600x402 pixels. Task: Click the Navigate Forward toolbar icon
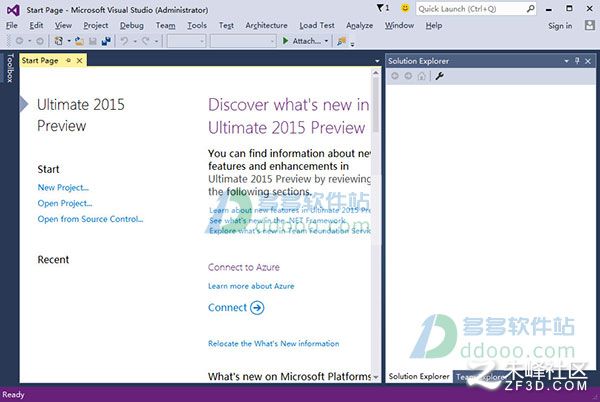[40, 41]
